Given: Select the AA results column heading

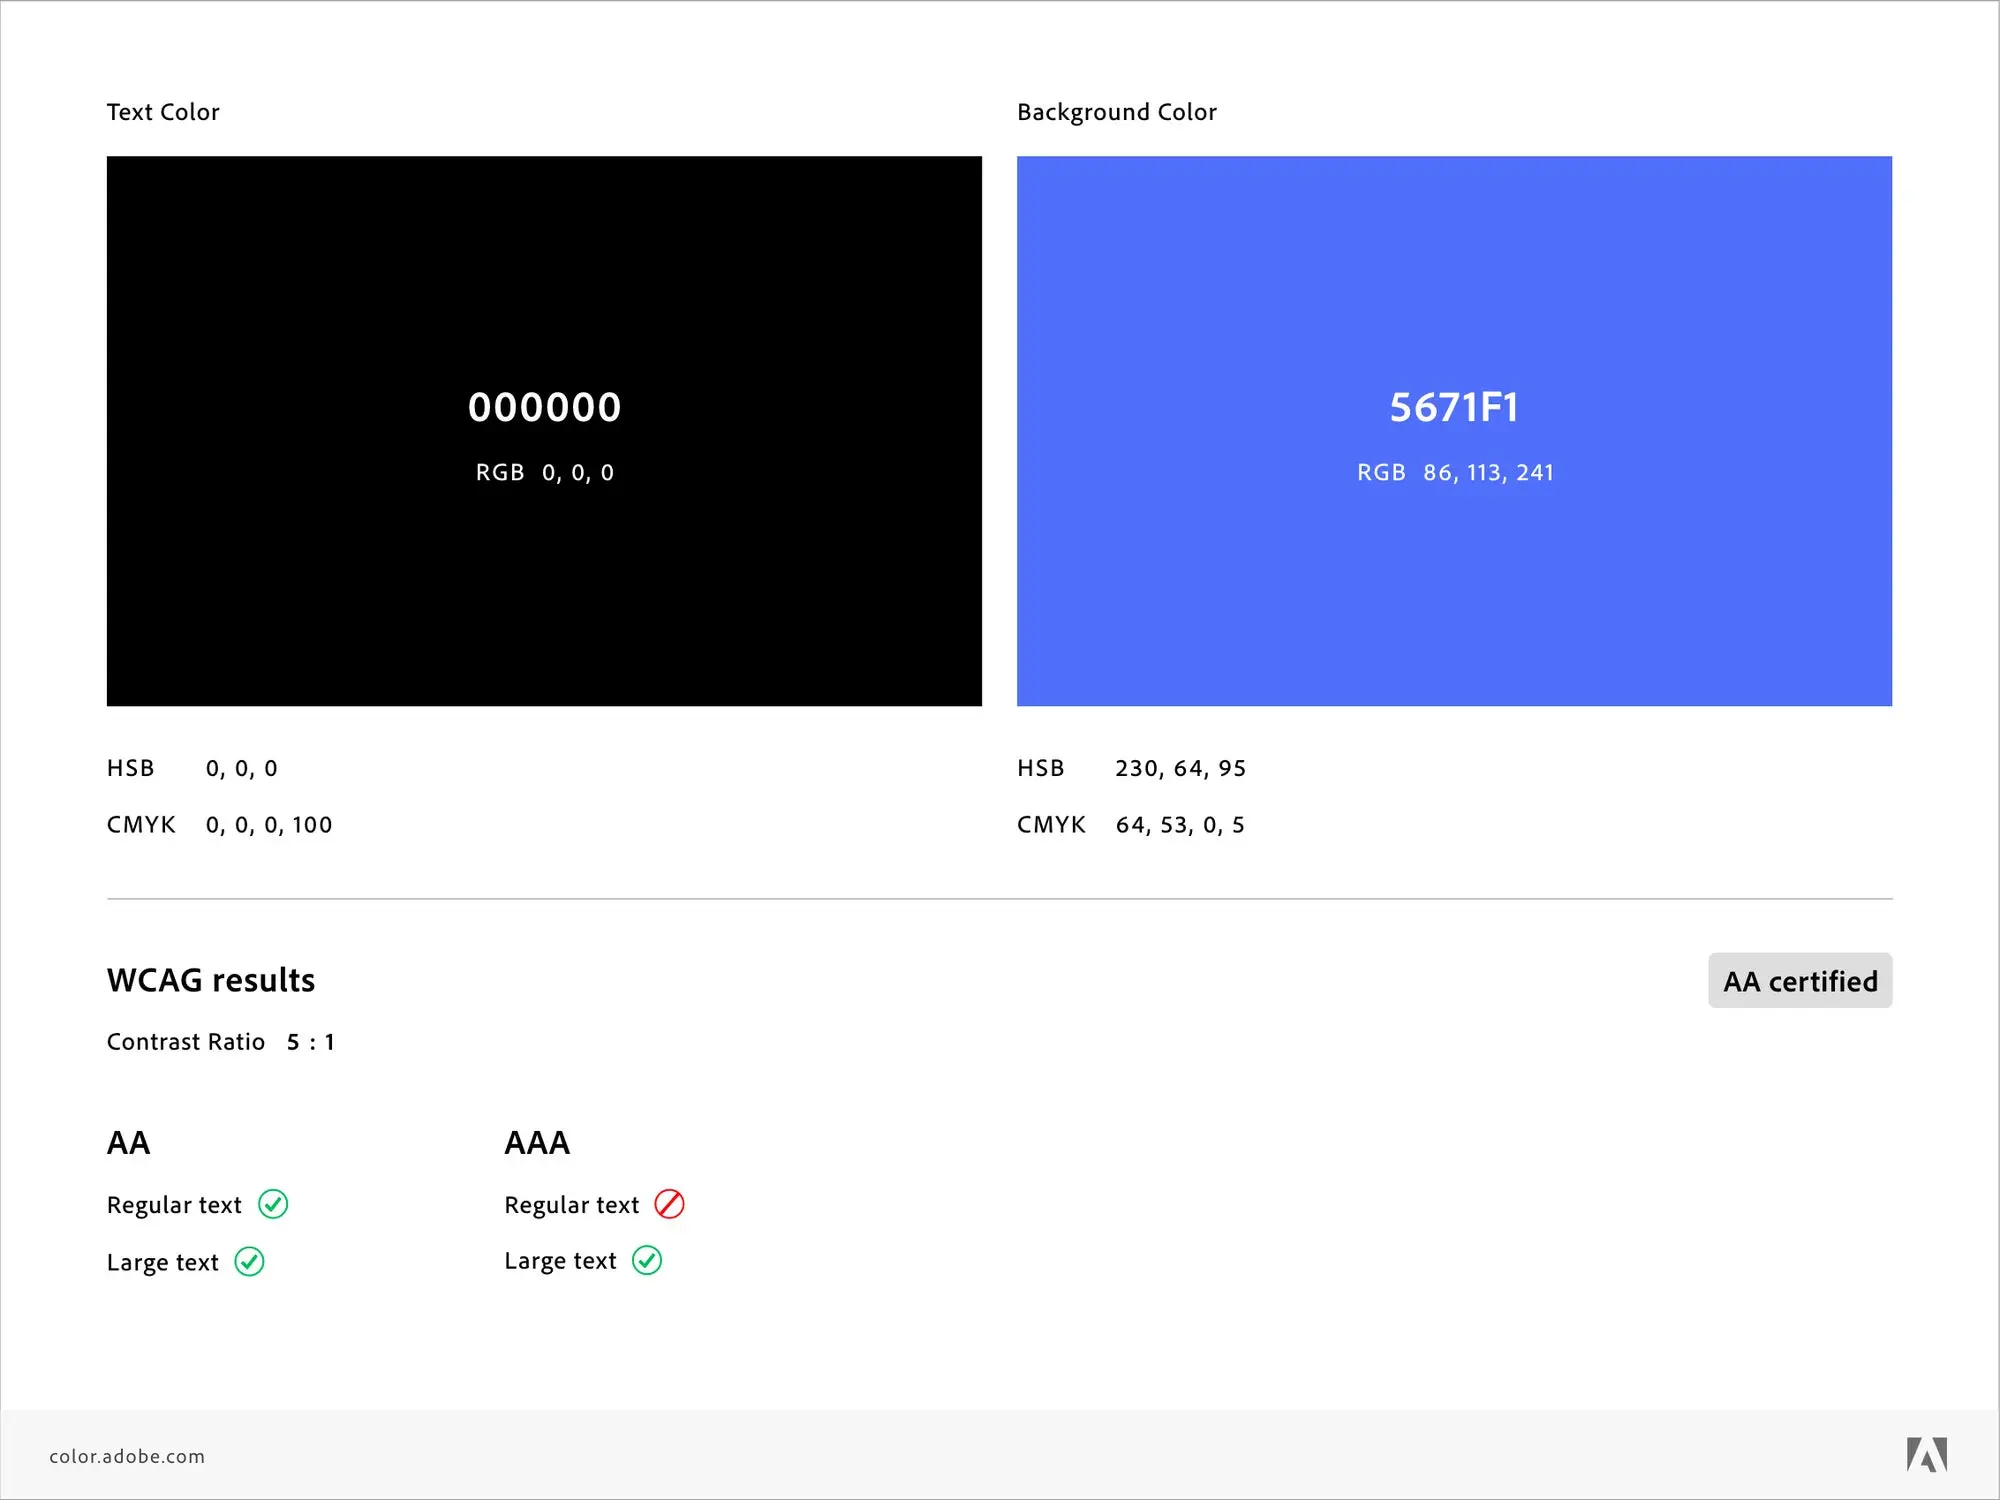Looking at the screenshot, I should click(x=128, y=1142).
